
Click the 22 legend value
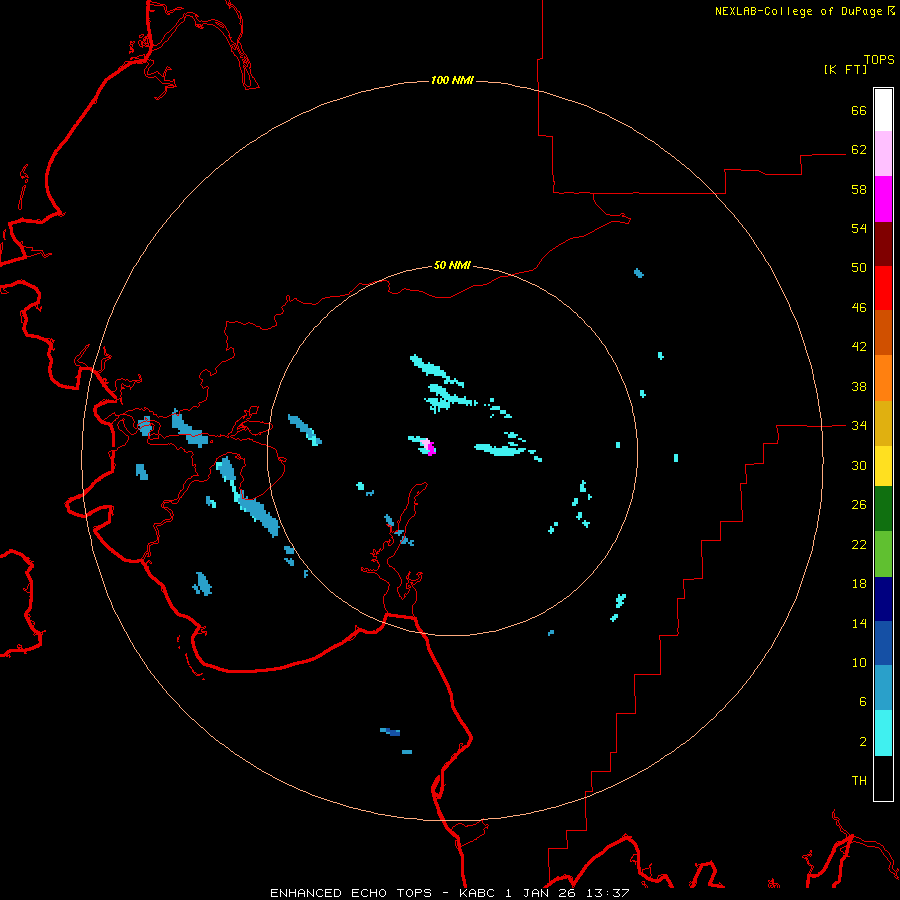859,544
